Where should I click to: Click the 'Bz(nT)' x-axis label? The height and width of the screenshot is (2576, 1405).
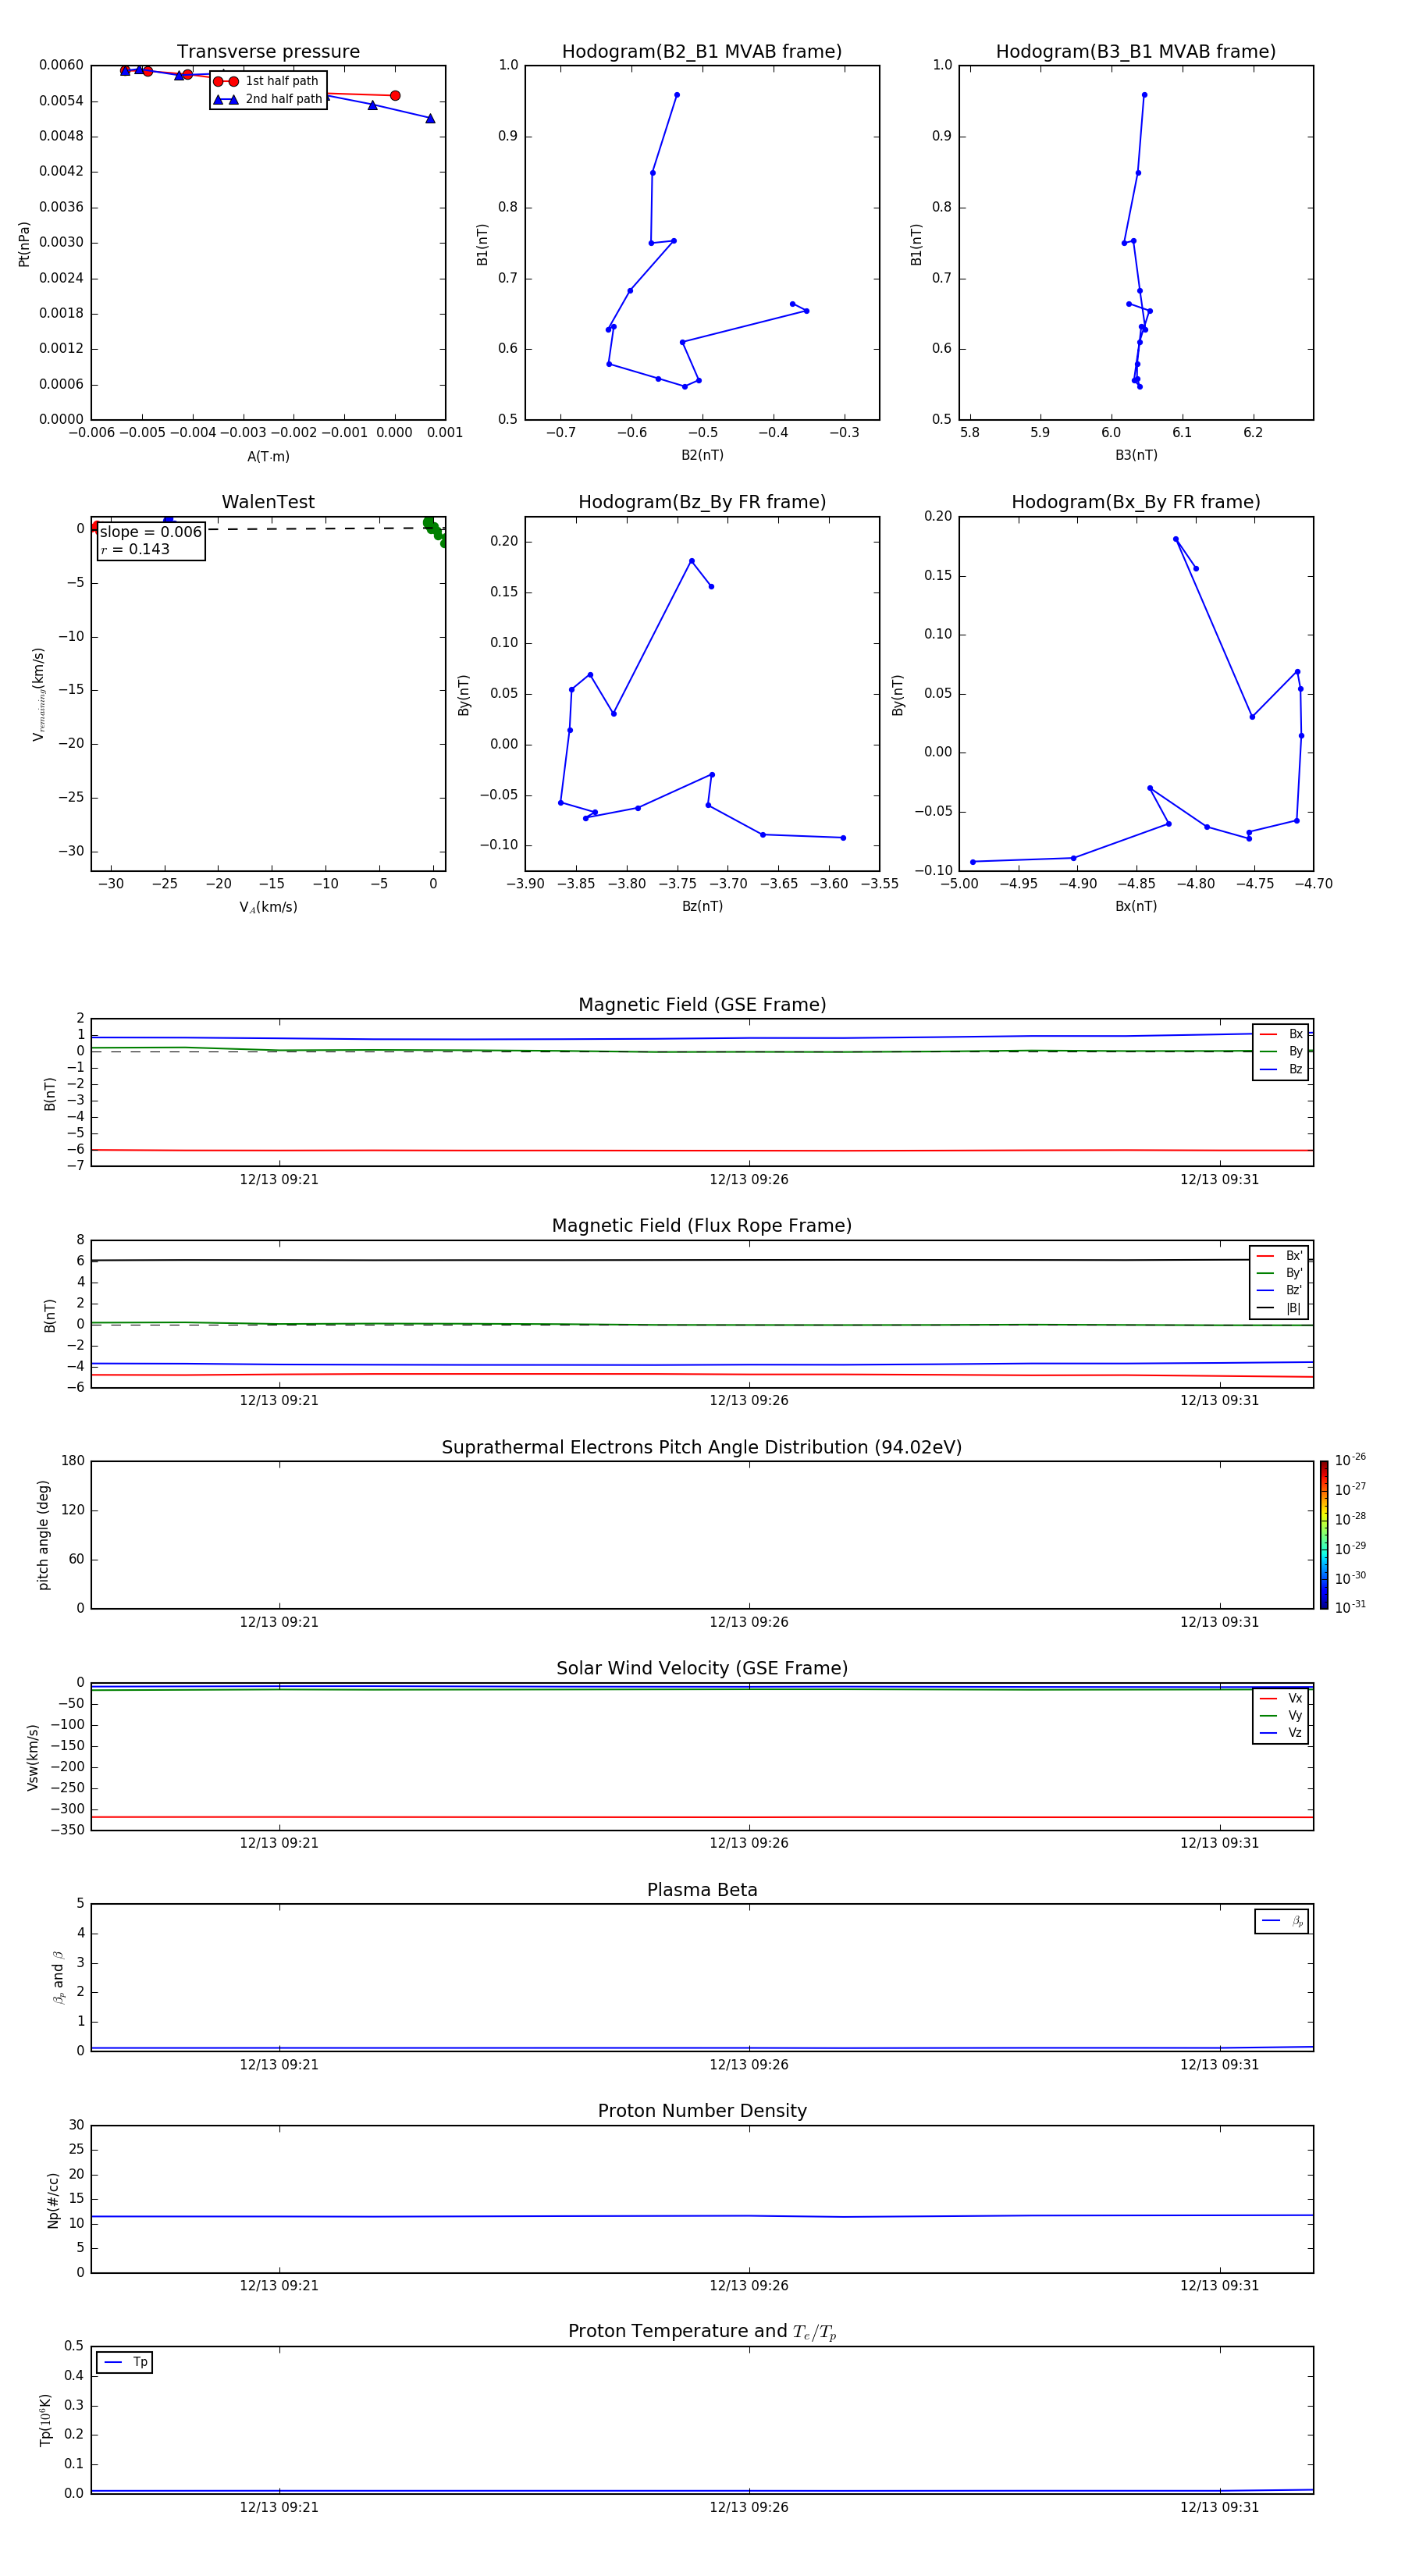click(x=702, y=906)
